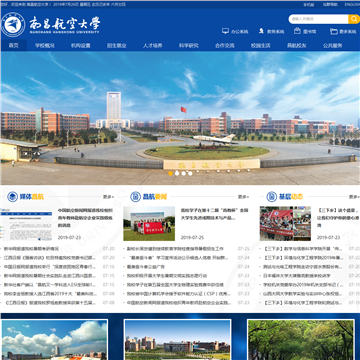Open the 江西日报《强省访谈》 article
This screenshot has width=360, height=360.
50,258
